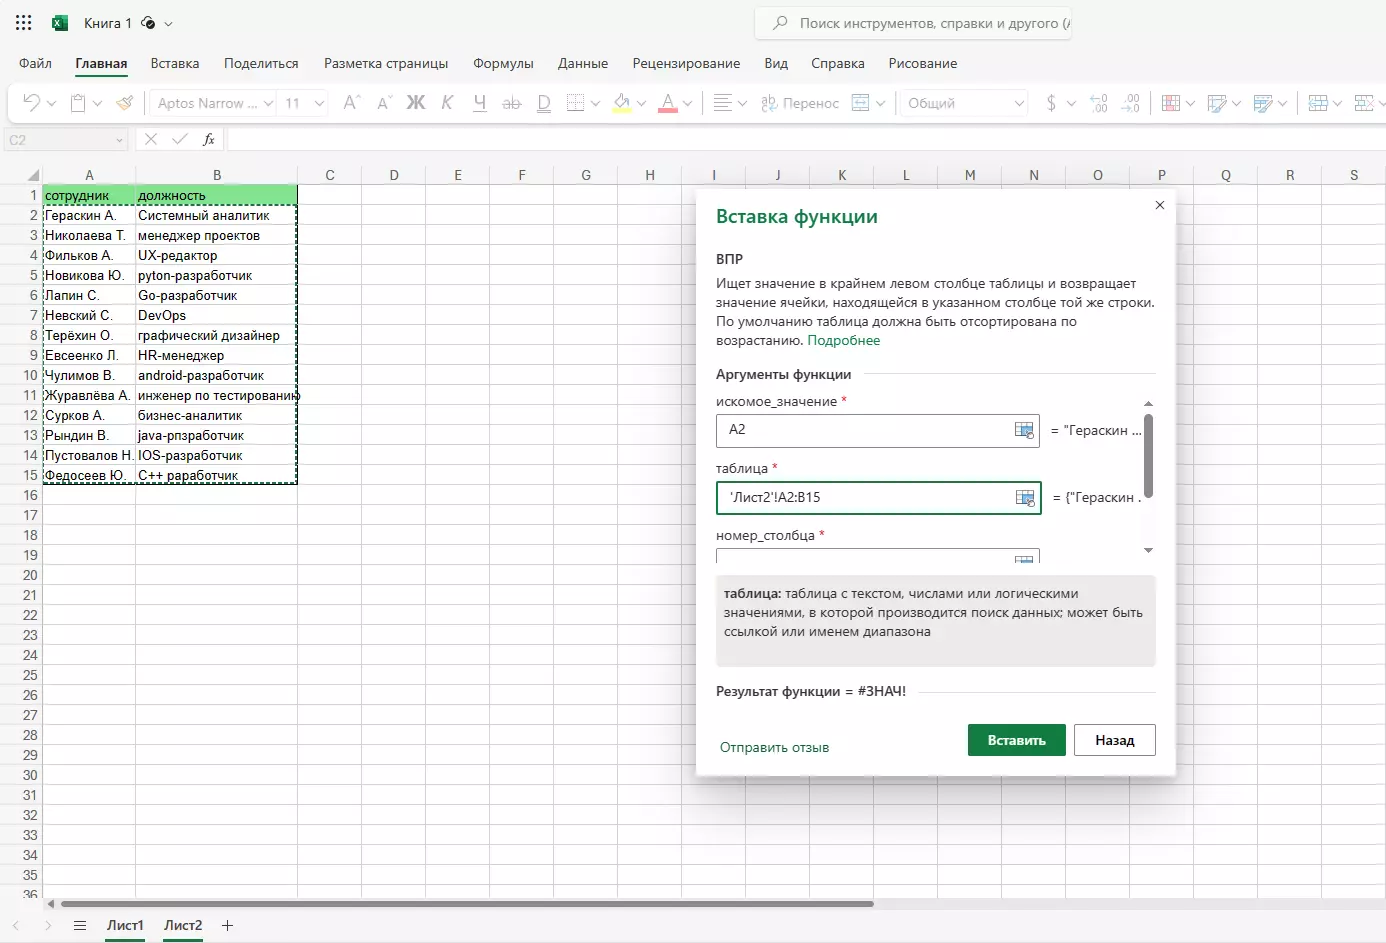Image resolution: width=1386 pixels, height=943 pixels.
Task: Open the app launcher grid icon
Action: tap(24, 23)
